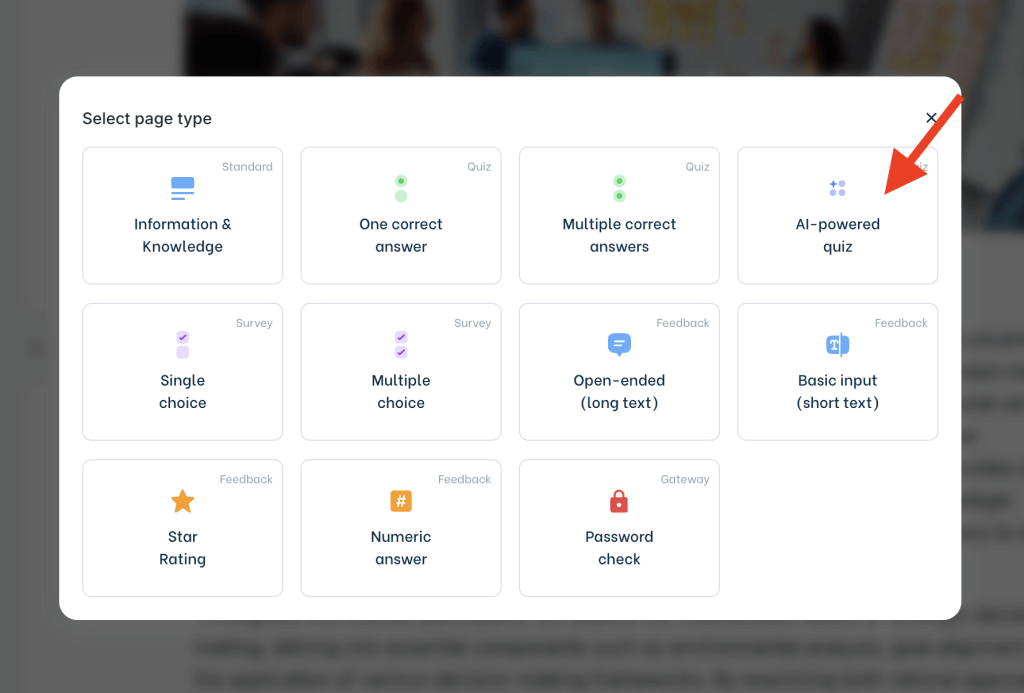1024x693 pixels.
Task: Close the Select page type dialog
Action: pos(931,118)
